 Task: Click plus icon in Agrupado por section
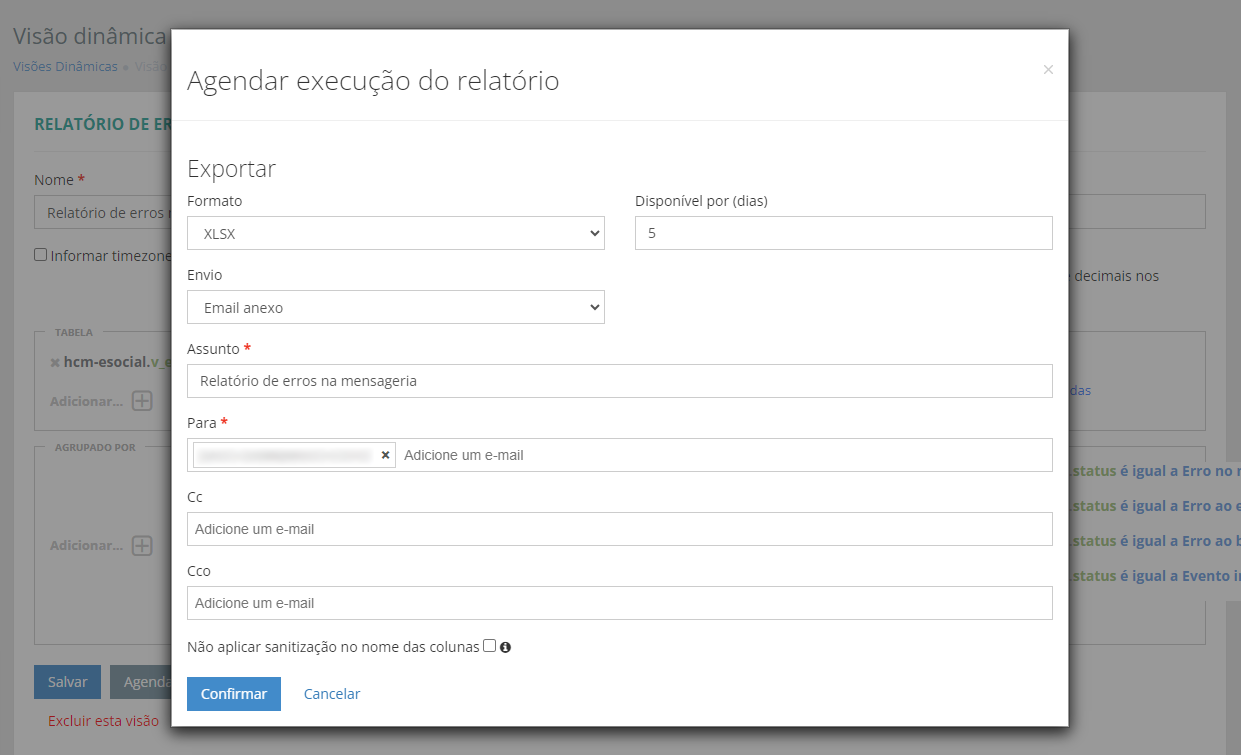(142, 546)
